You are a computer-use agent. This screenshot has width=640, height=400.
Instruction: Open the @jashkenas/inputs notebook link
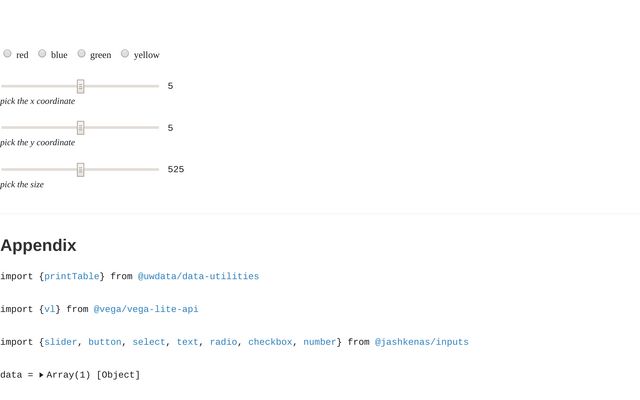click(x=422, y=342)
